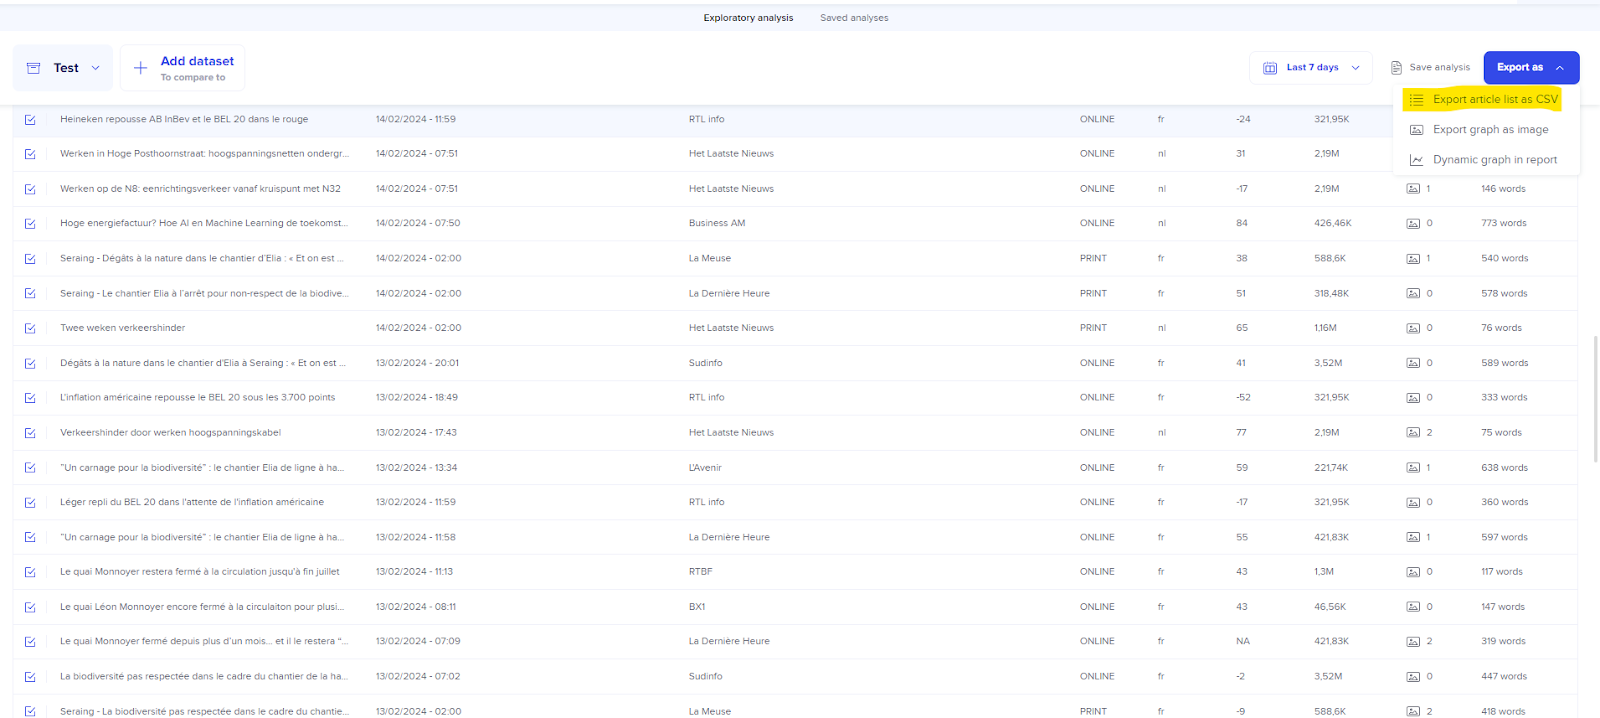Screen dimensions: 1600x718
Task: Click image icon in the Twee weken verkeershinder row
Action: (x=1413, y=328)
